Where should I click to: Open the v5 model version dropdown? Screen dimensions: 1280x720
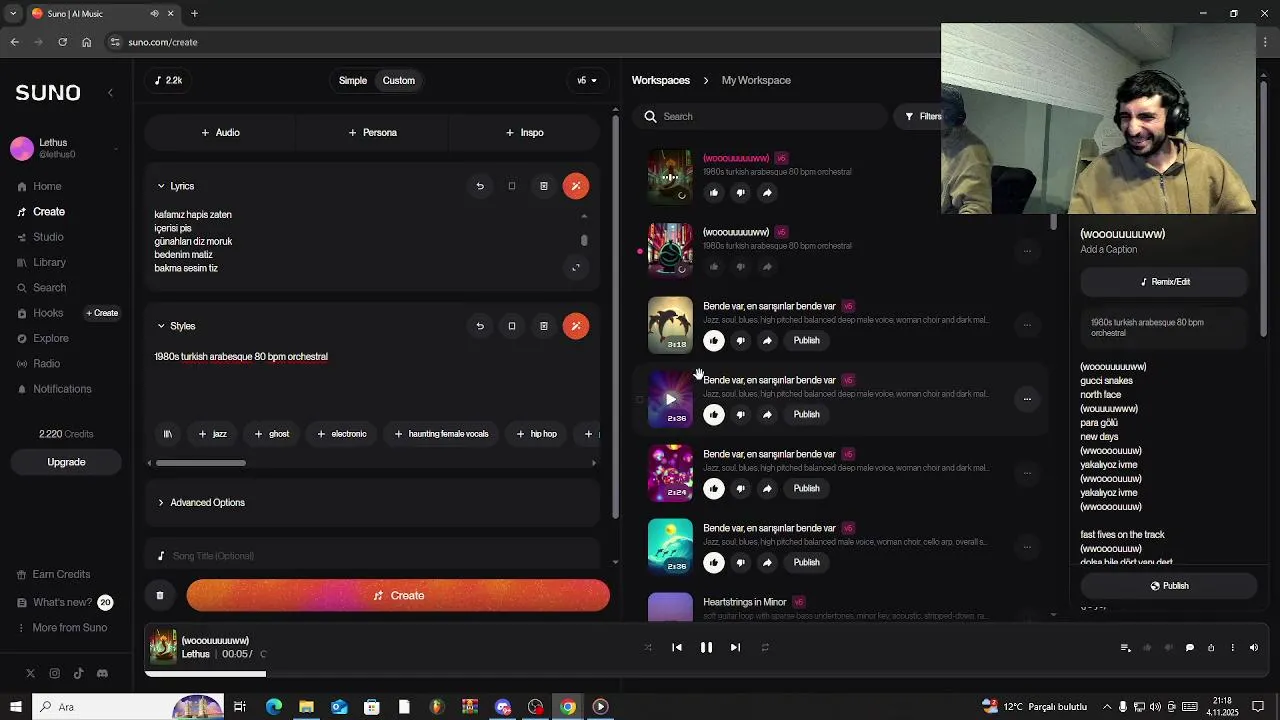point(587,81)
